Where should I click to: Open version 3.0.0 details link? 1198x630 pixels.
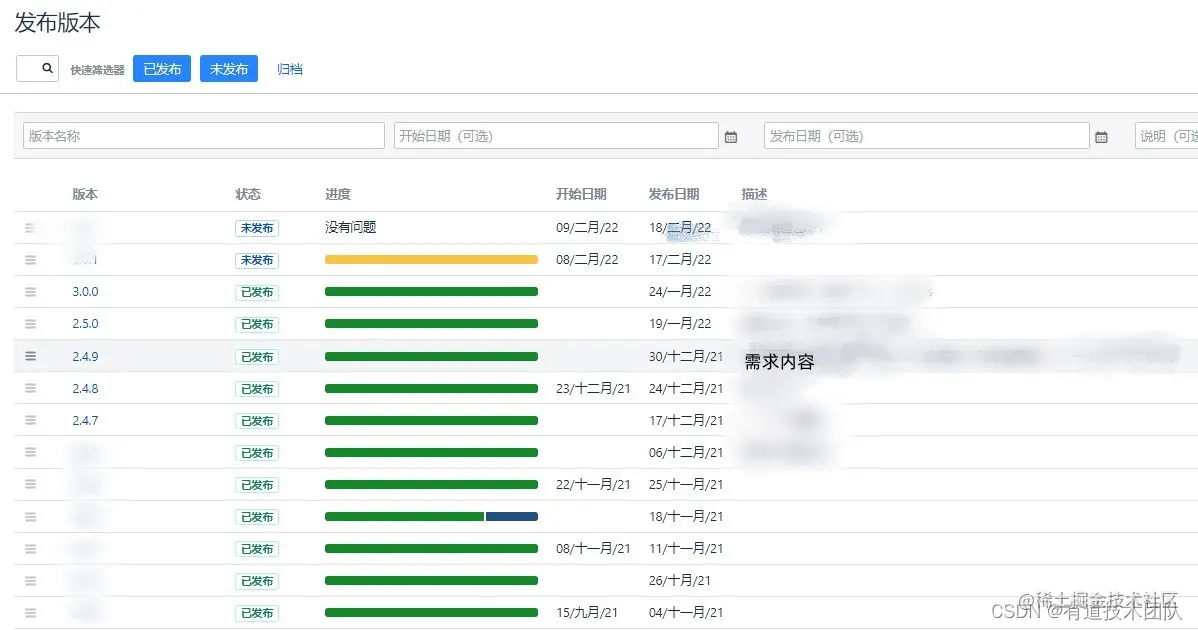85,291
